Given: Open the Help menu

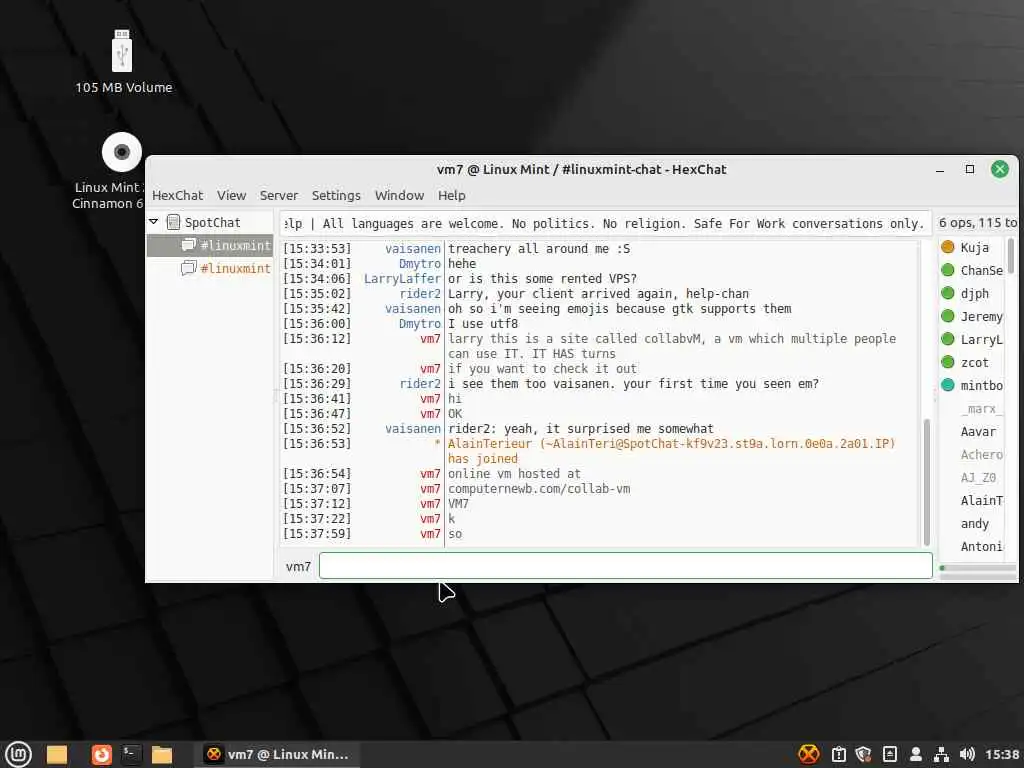Looking at the screenshot, I should [451, 195].
